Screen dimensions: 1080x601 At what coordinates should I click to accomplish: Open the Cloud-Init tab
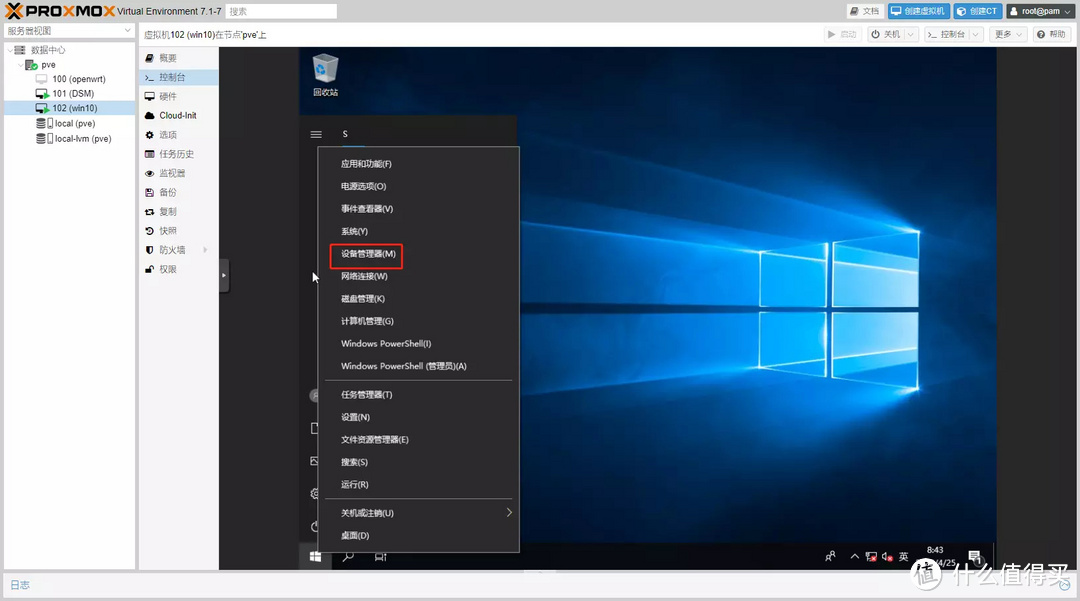[x=179, y=116]
